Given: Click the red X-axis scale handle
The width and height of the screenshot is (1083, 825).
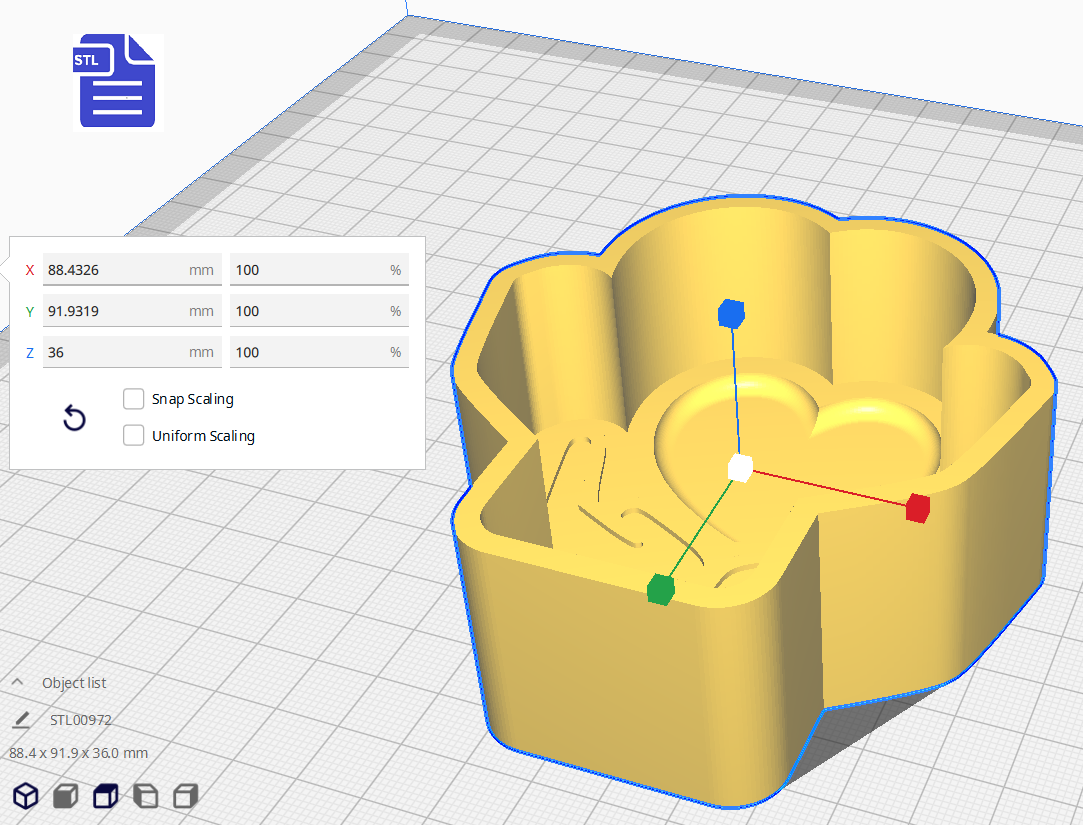Looking at the screenshot, I should 917,508.
